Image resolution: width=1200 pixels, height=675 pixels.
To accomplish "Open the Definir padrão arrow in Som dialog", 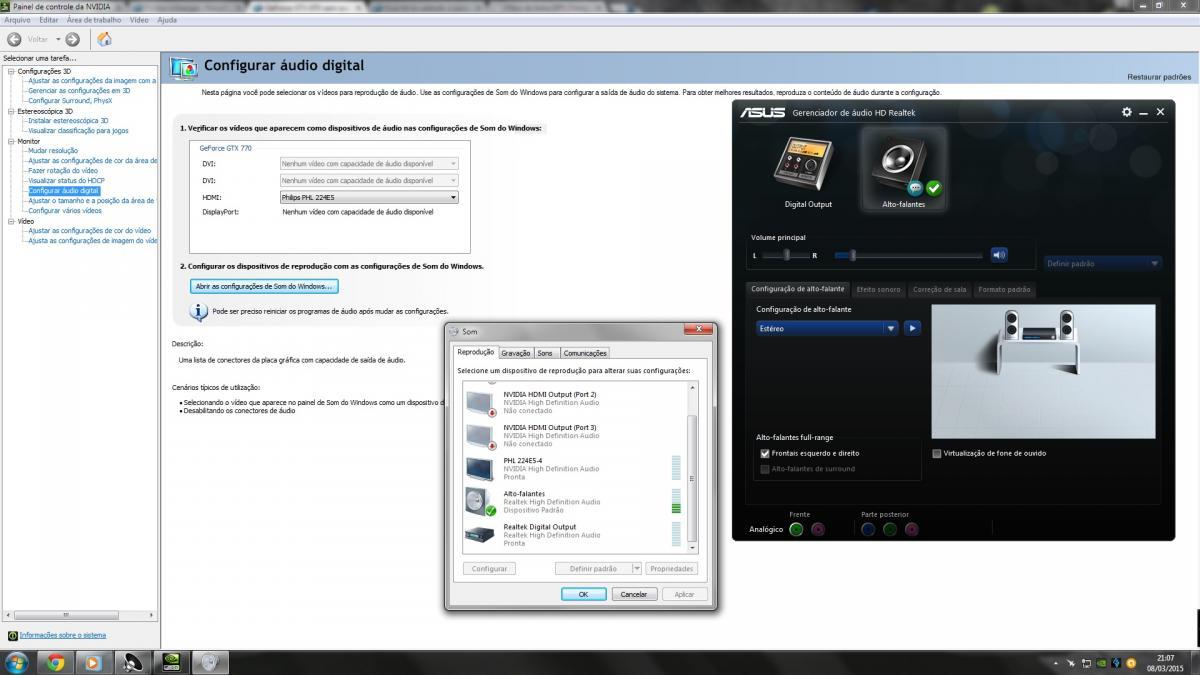I will coord(637,568).
